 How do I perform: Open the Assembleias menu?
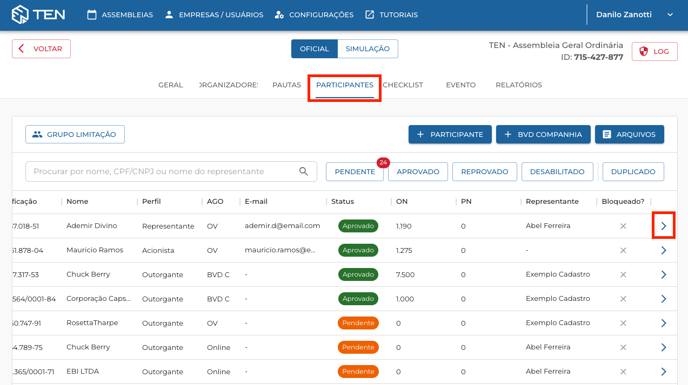tap(120, 14)
